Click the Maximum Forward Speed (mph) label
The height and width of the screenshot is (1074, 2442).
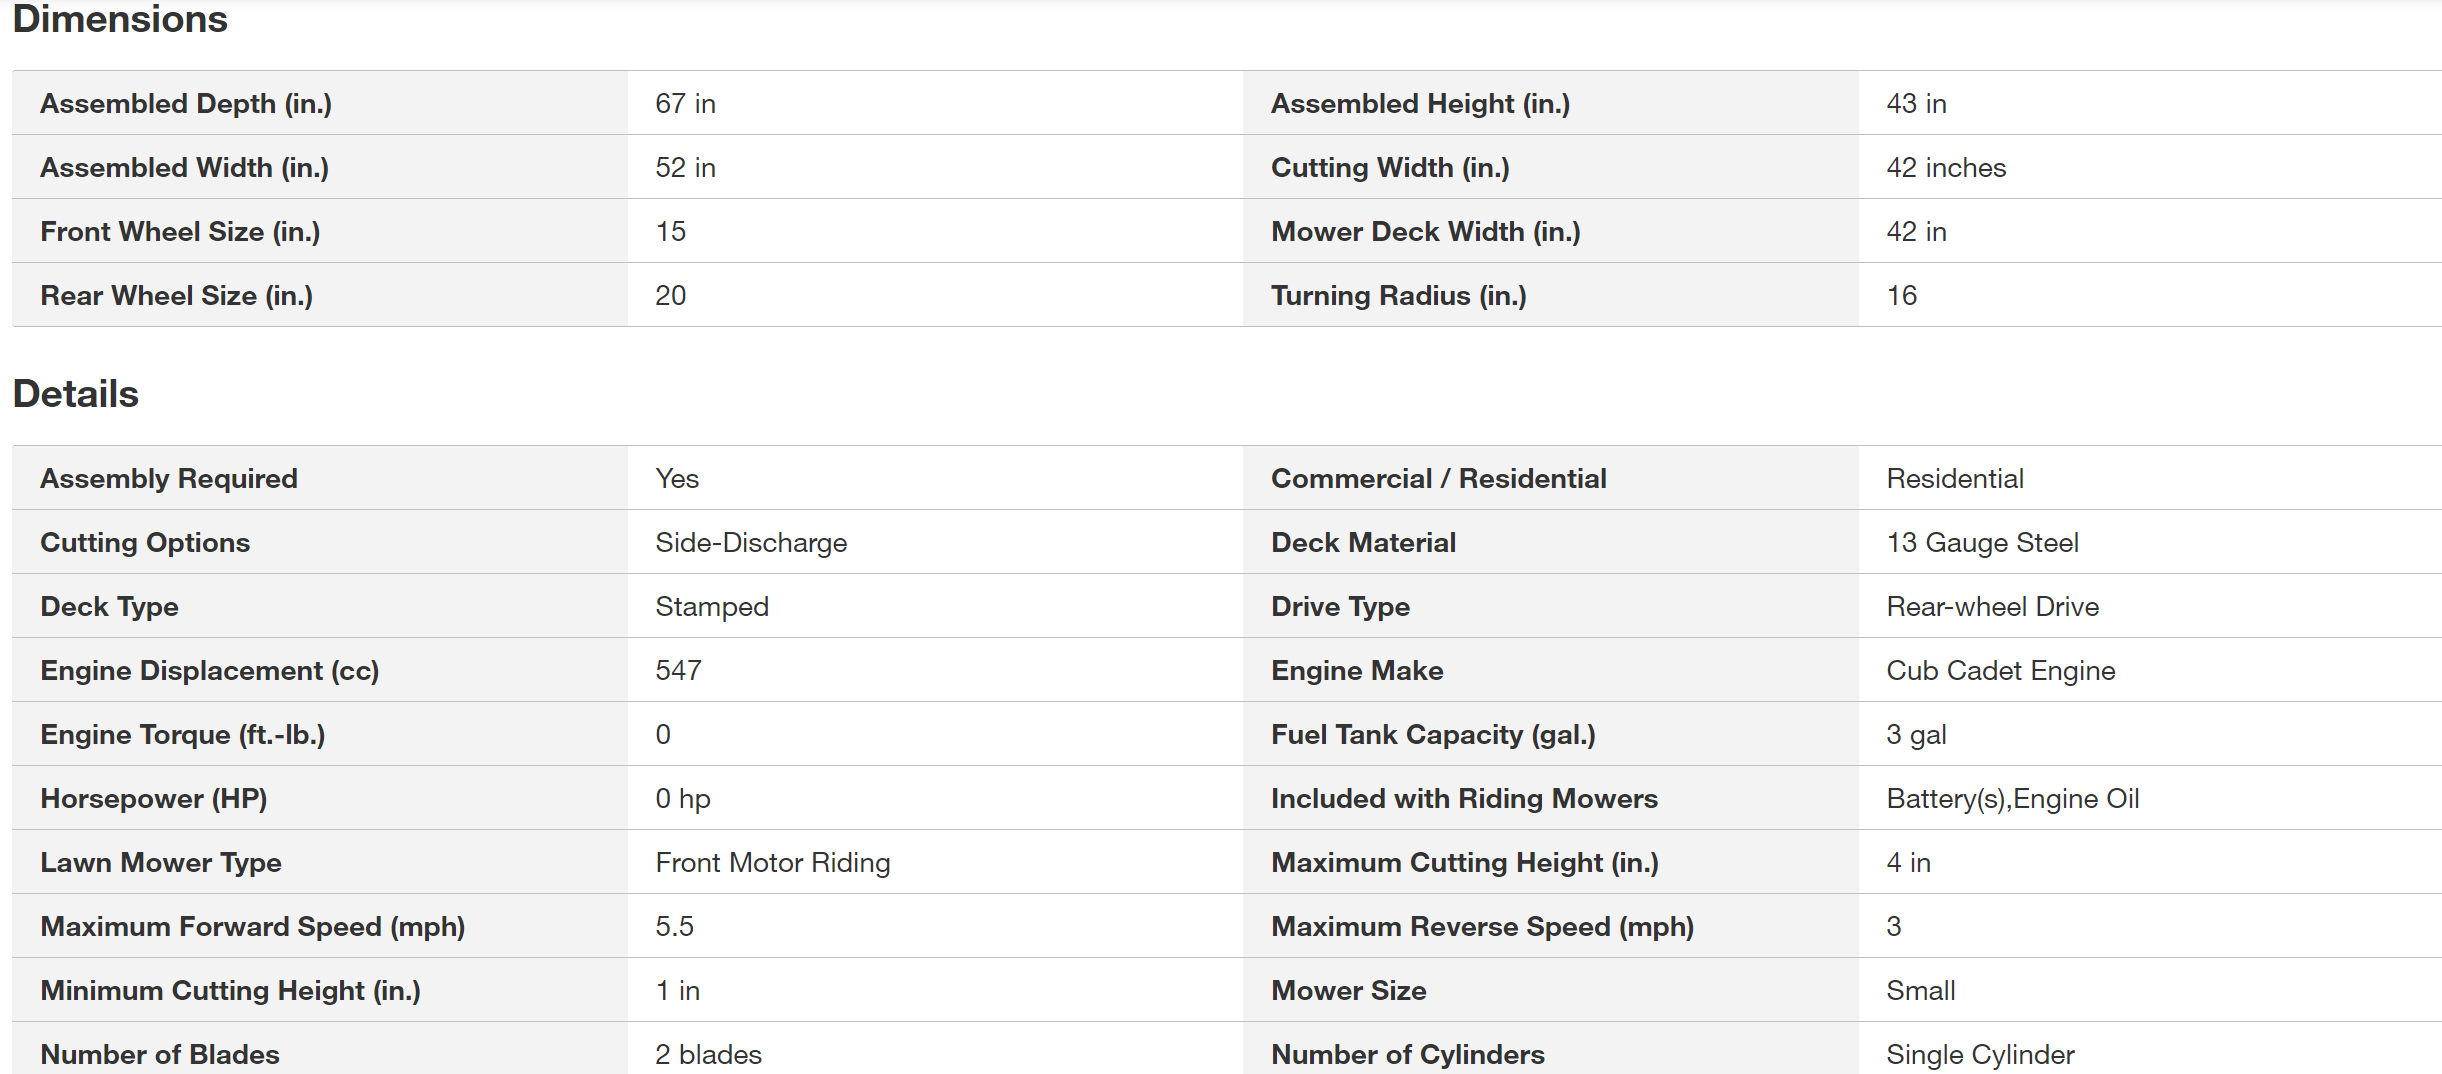click(252, 927)
